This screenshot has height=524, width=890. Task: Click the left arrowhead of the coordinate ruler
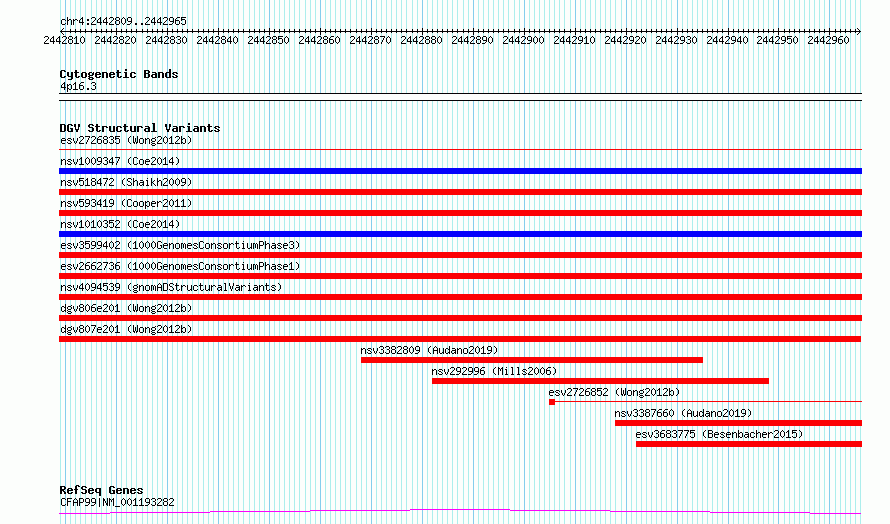(62, 31)
